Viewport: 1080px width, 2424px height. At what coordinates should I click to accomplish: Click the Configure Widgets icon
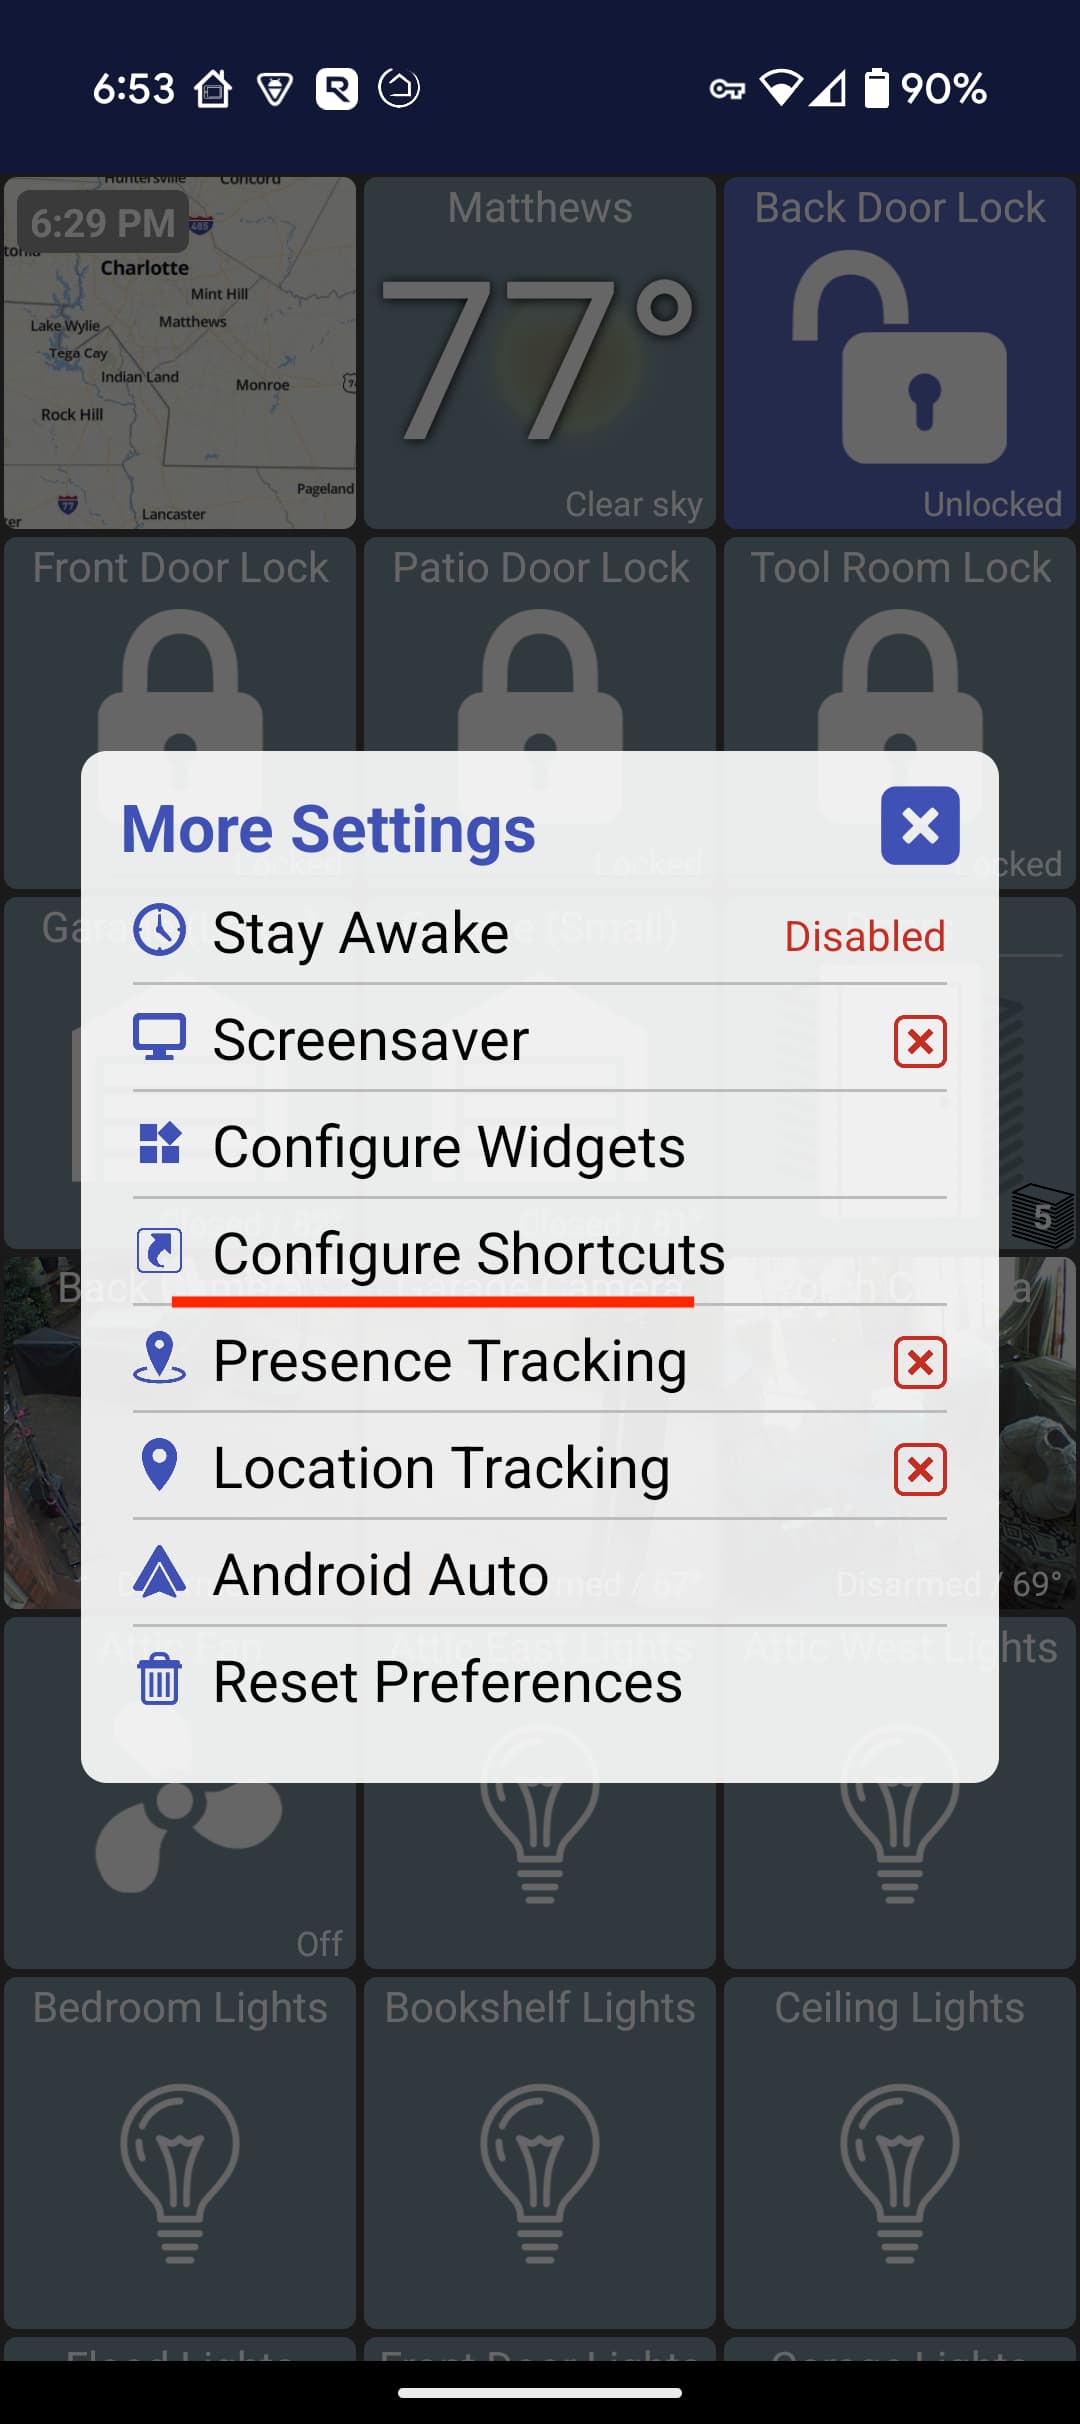click(160, 1144)
